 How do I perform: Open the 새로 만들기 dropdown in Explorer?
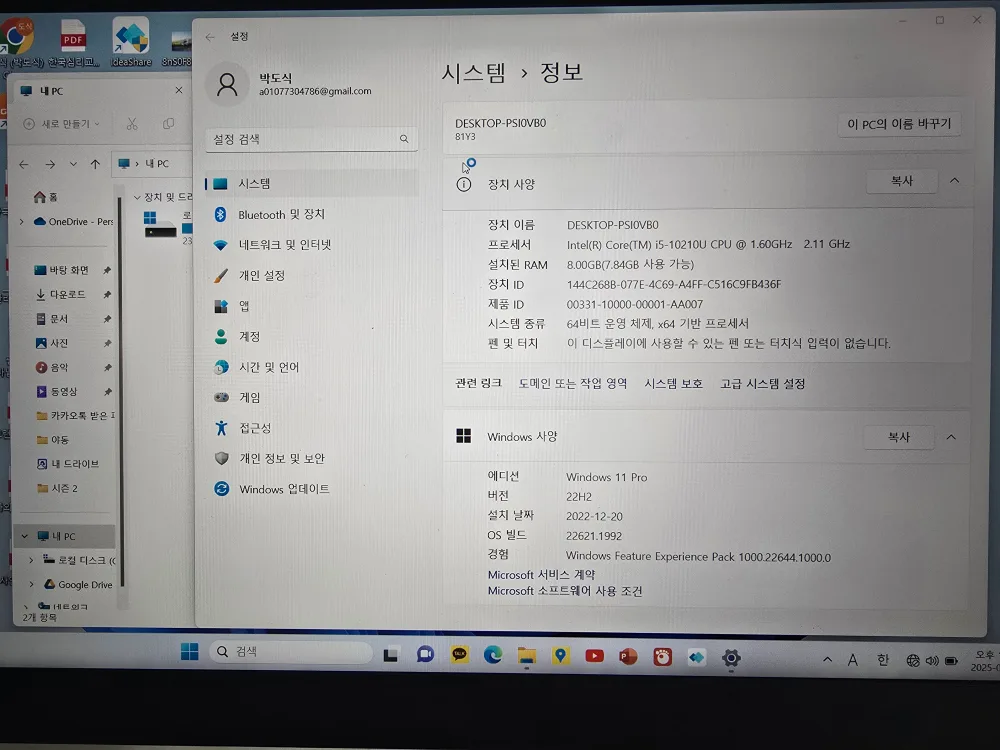pyautogui.click(x=63, y=124)
